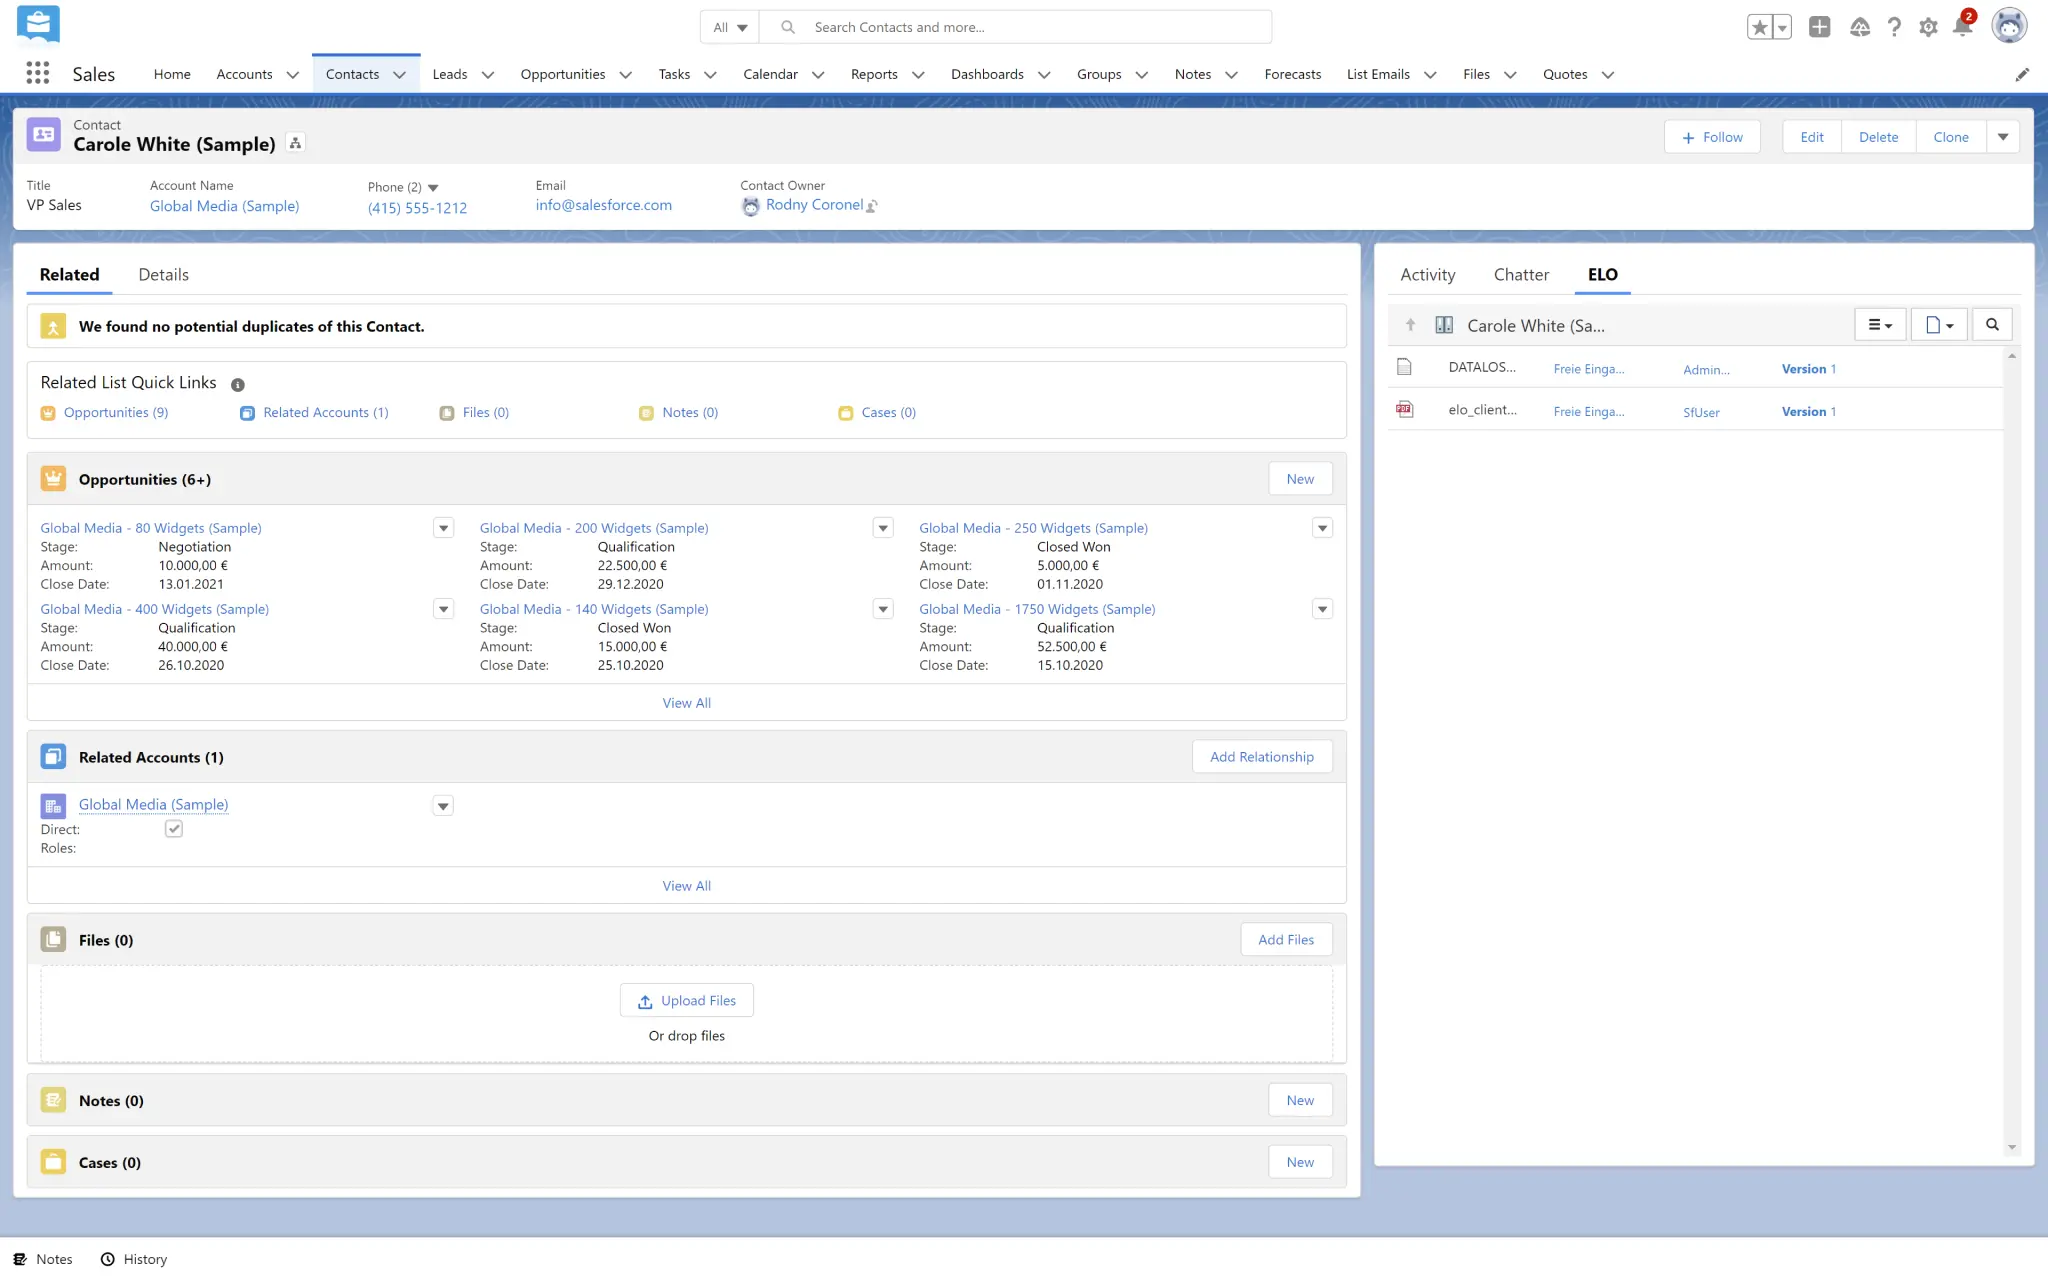This screenshot has height=1280, width=2048.
Task: Click the Related Accounts header icon
Action: [53, 757]
